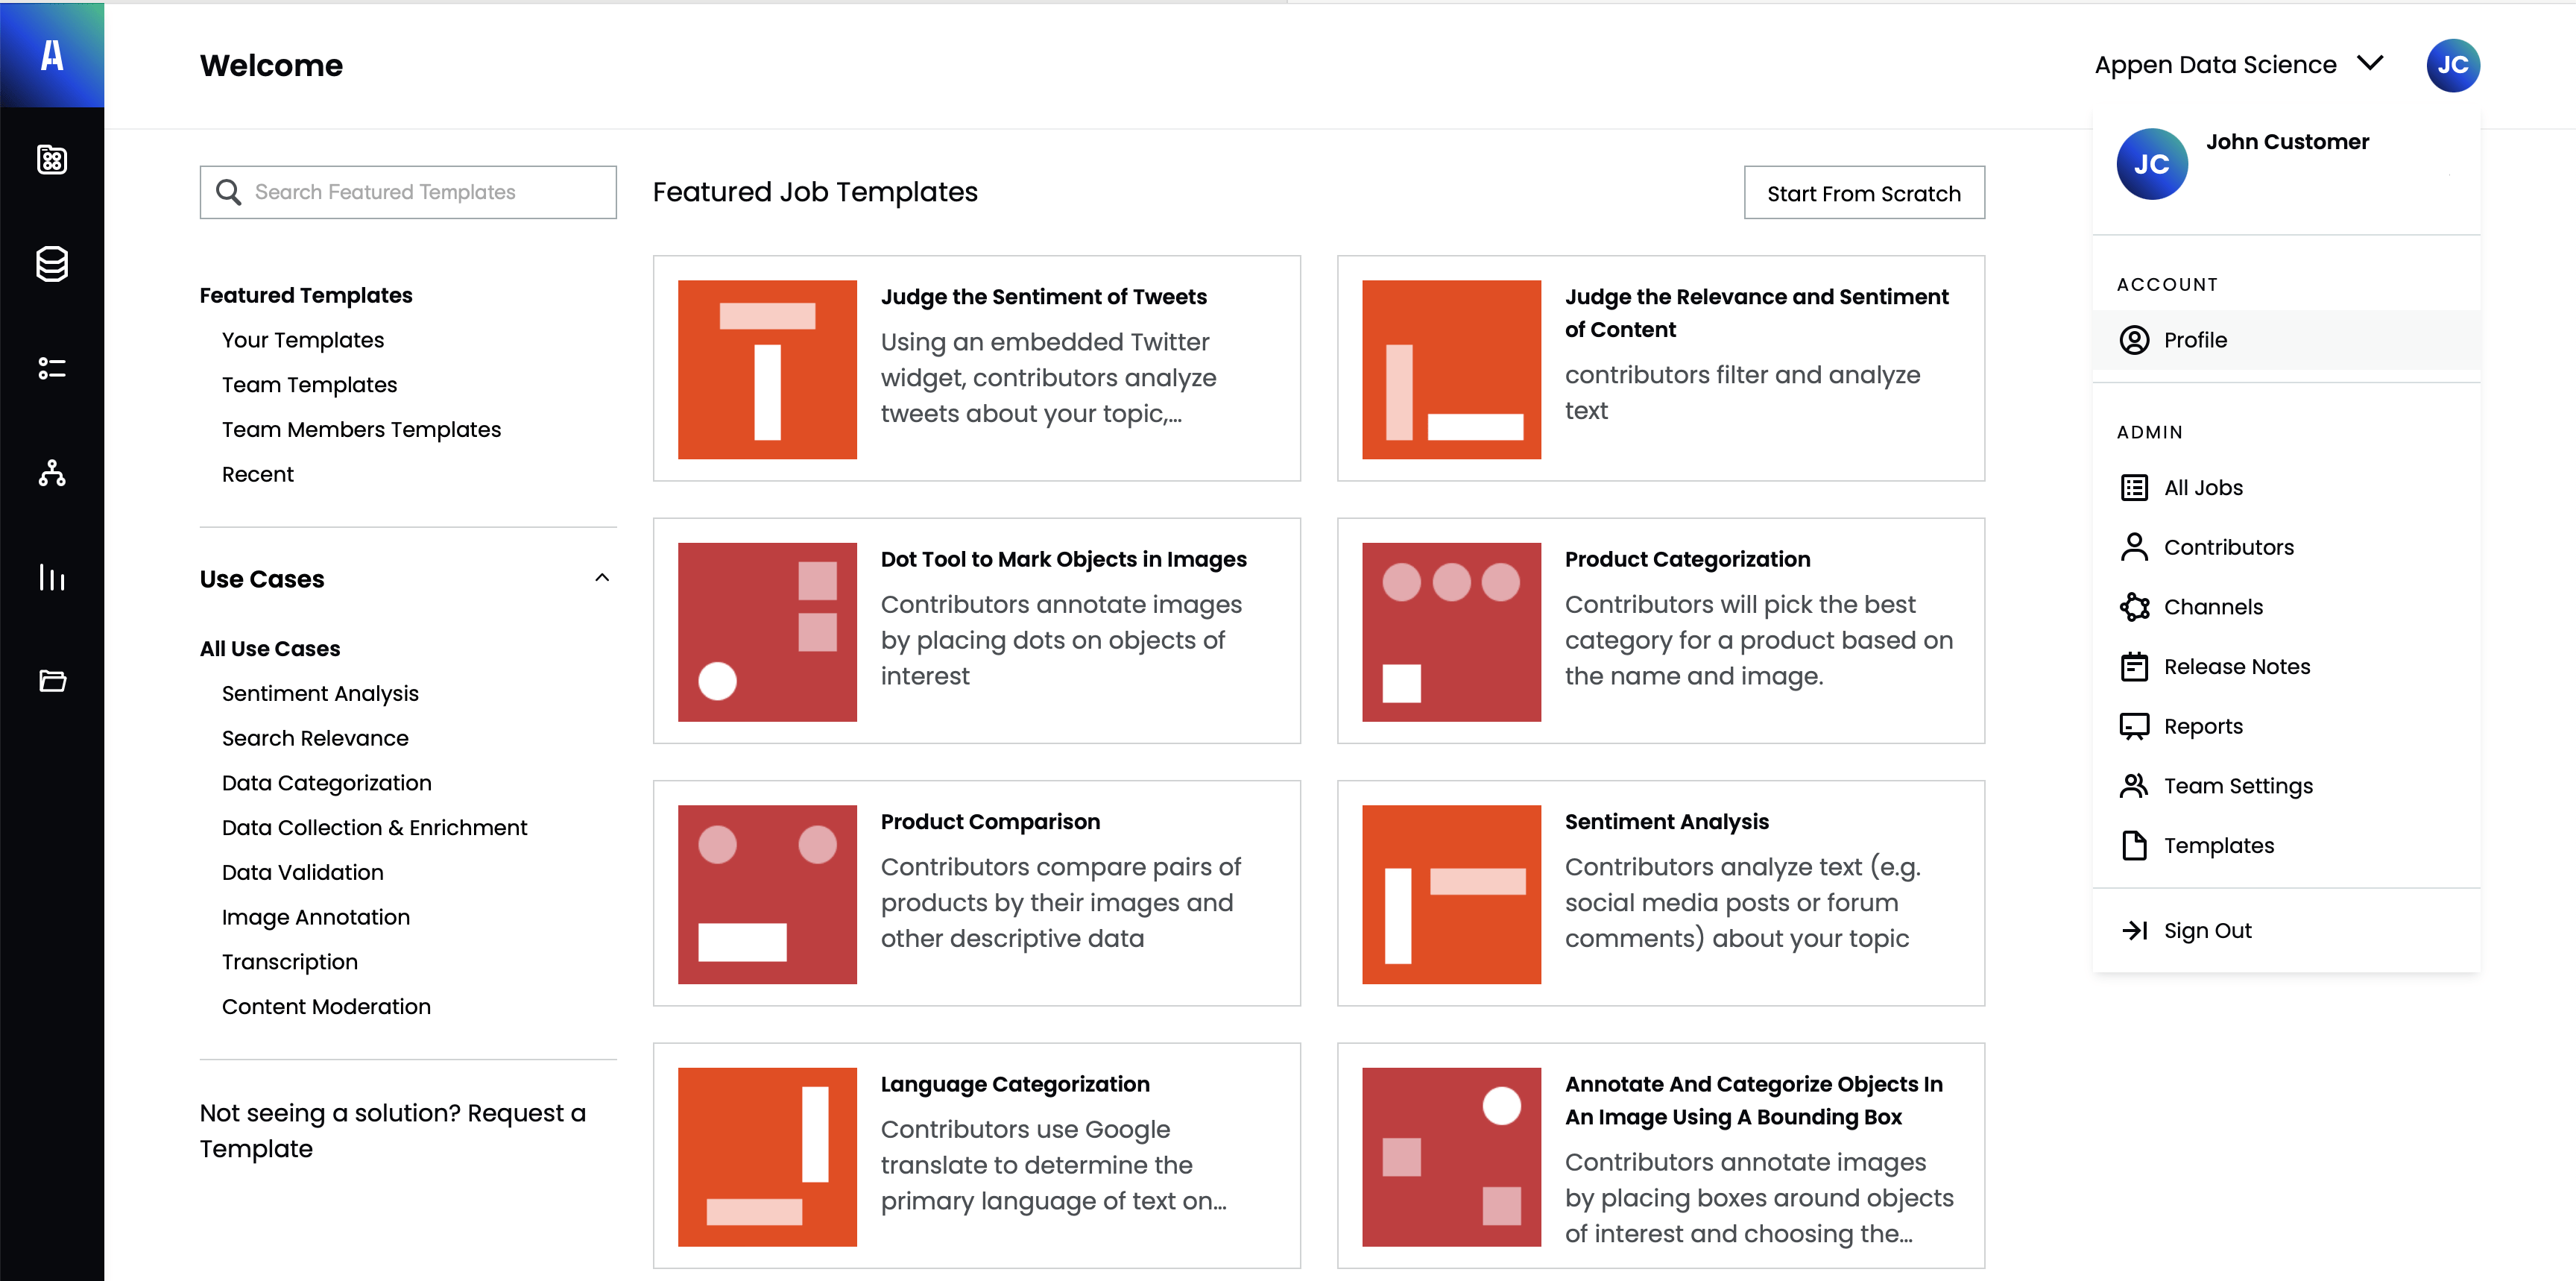Open the analytics bar-chart sidebar icon
The image size is (2576, 1281).
[52, 579]
